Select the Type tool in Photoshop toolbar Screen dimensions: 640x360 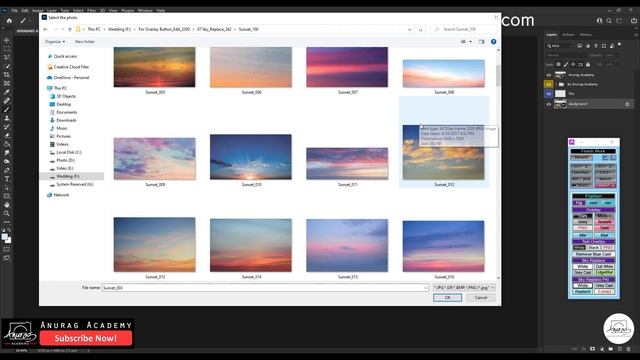tap(7, 179)
